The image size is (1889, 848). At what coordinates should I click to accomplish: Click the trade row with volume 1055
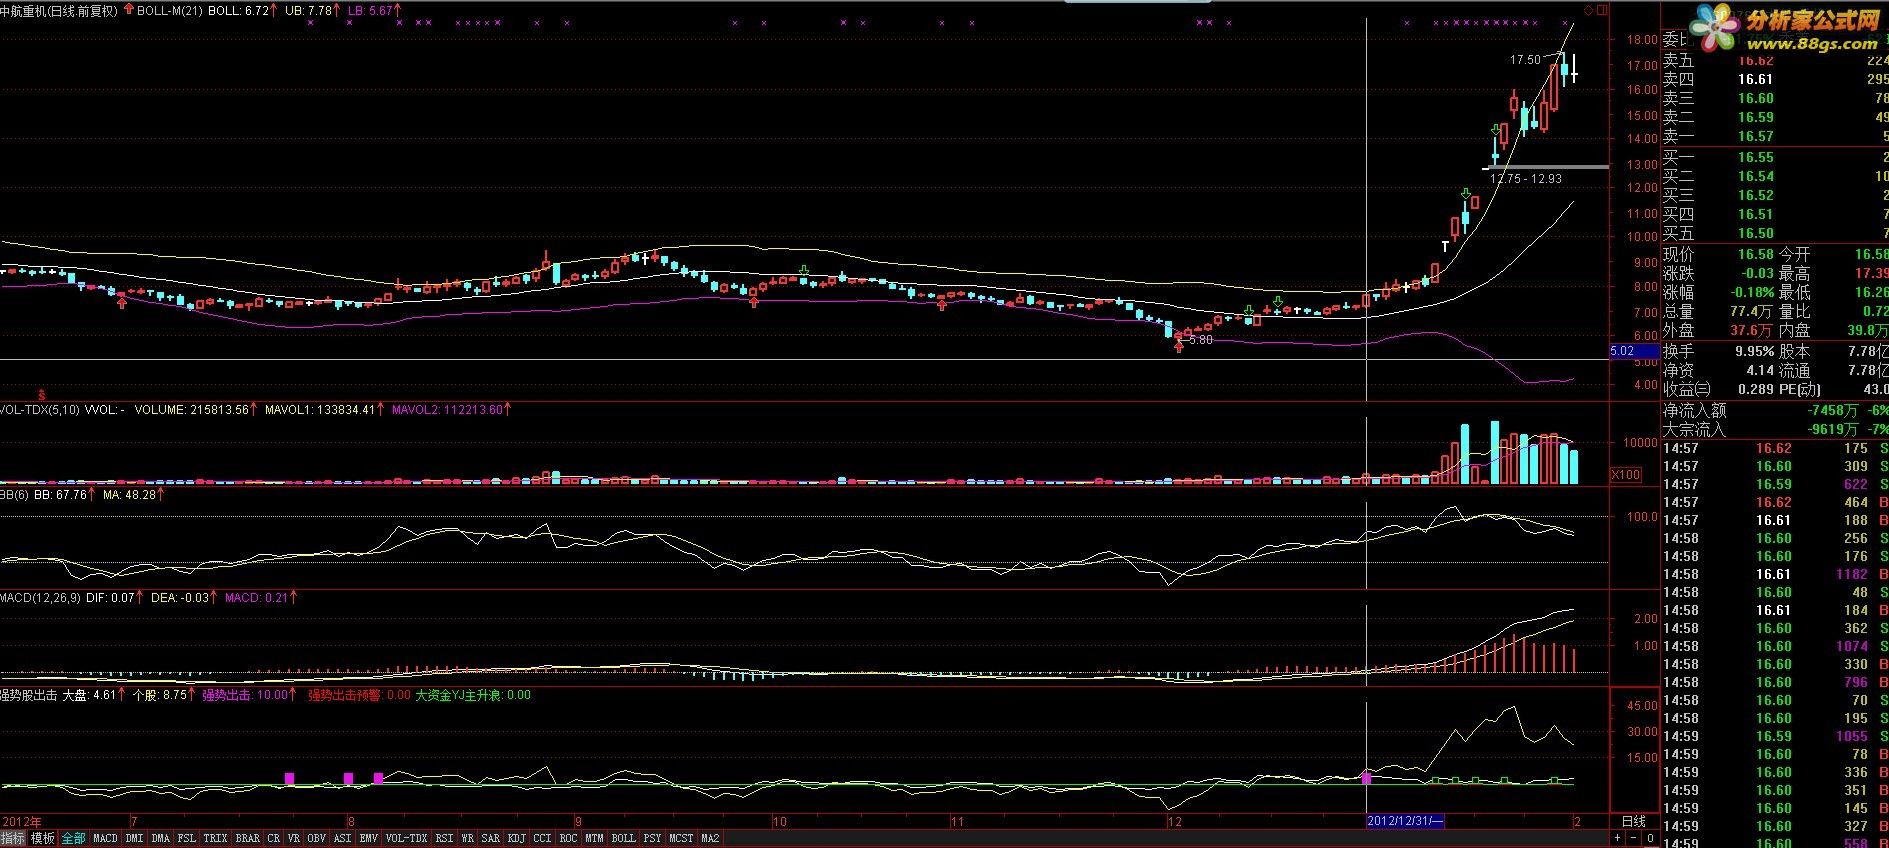point(1775,736)
